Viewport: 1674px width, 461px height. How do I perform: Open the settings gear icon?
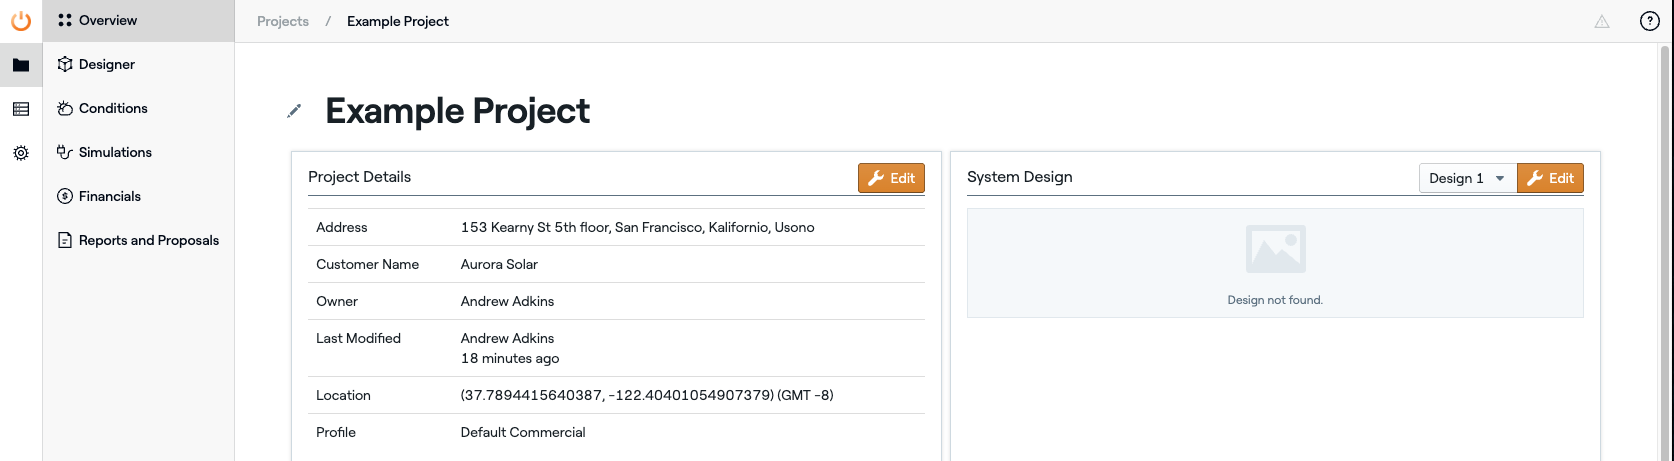pyautogui.click(x=21, y=153)
